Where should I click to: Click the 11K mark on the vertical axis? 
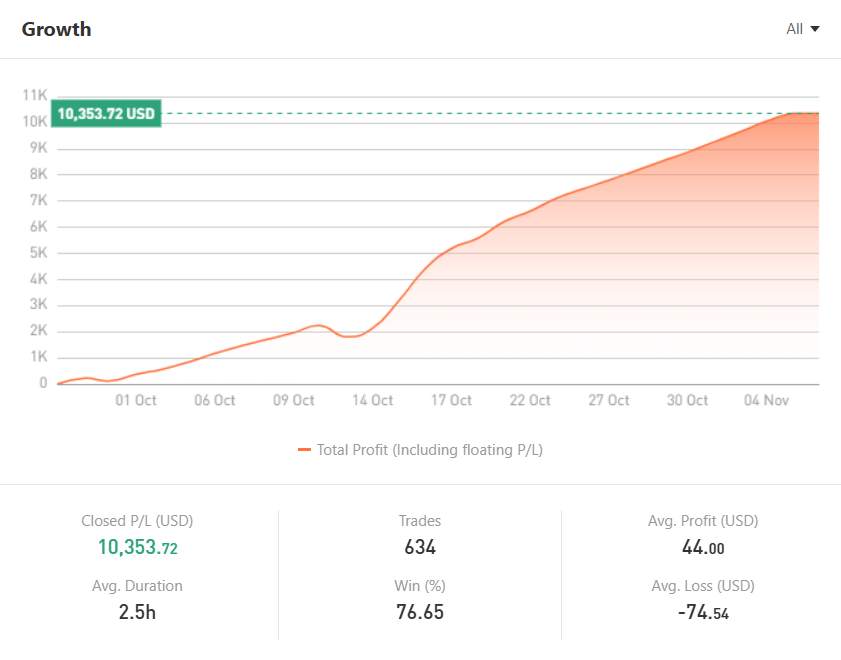point(36,94)
